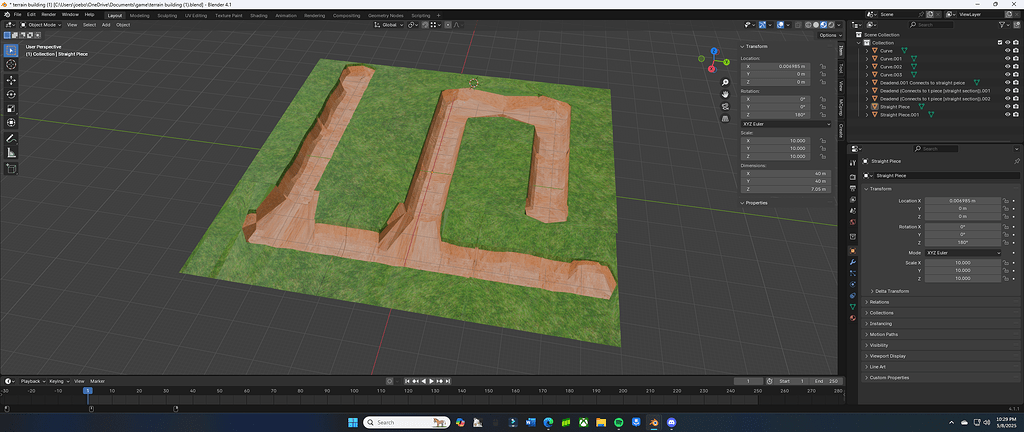Viewport: 1024px width, 432px height.
Task: Hide Curve.003 with its eye icon
Action: (1007, 74)
